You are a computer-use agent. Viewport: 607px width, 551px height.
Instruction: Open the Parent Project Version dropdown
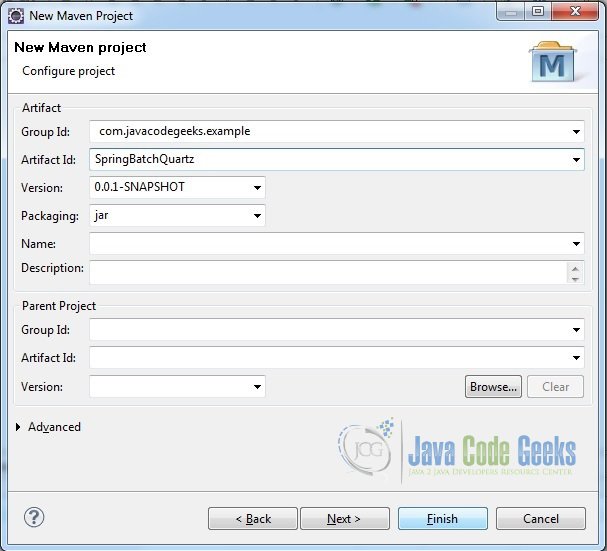(x=257, y=386)
